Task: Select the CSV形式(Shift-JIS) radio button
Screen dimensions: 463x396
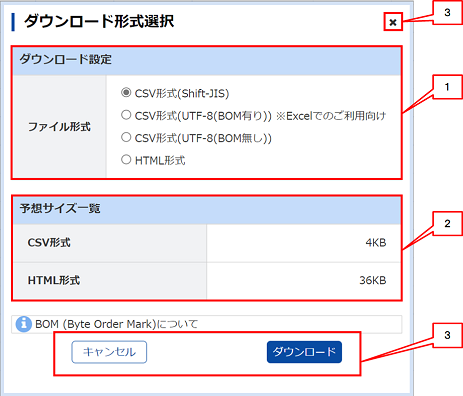Action: point(126,92)
